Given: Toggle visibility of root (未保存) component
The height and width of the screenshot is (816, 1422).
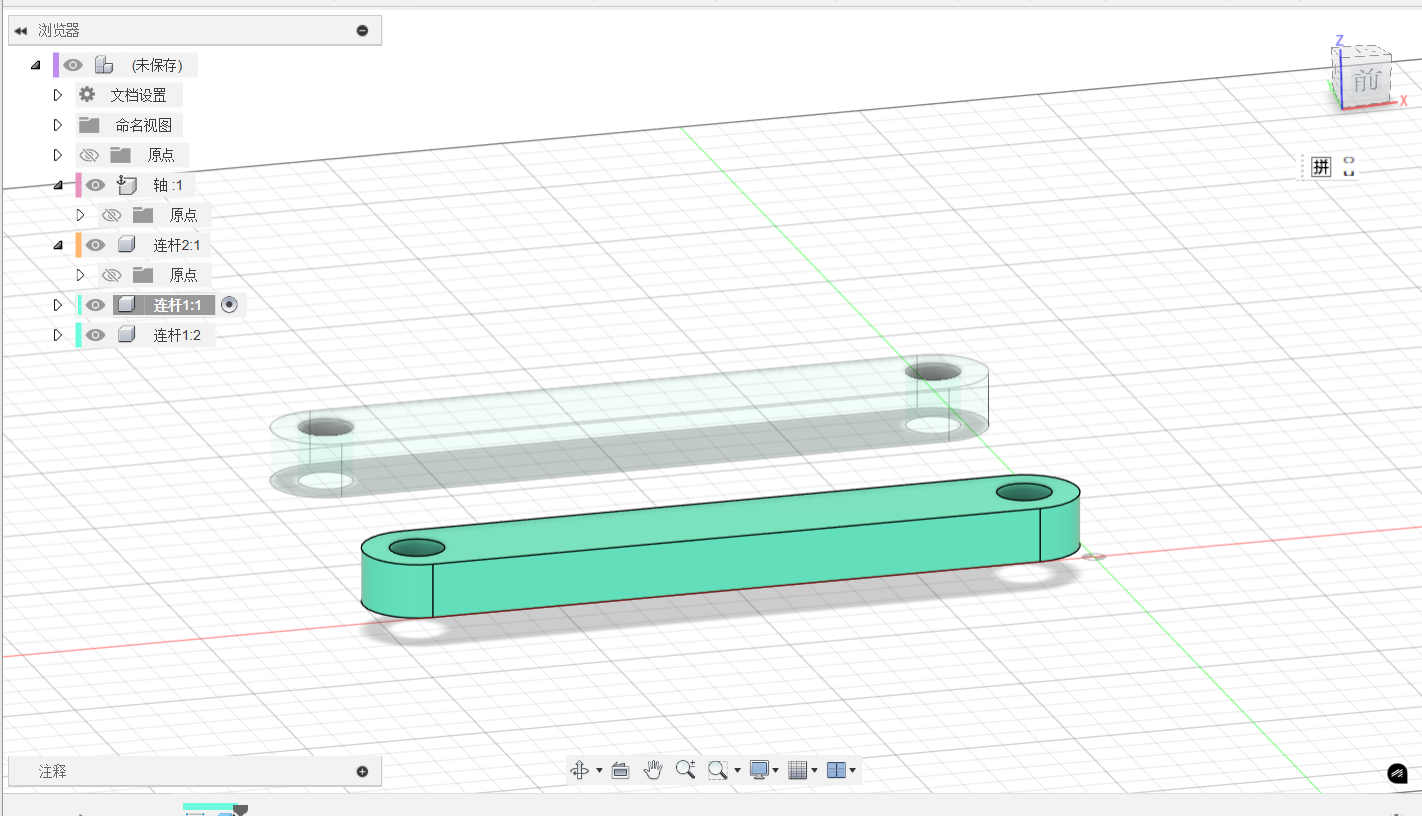Looking at the screenshot, I should (x=73, y=65).
